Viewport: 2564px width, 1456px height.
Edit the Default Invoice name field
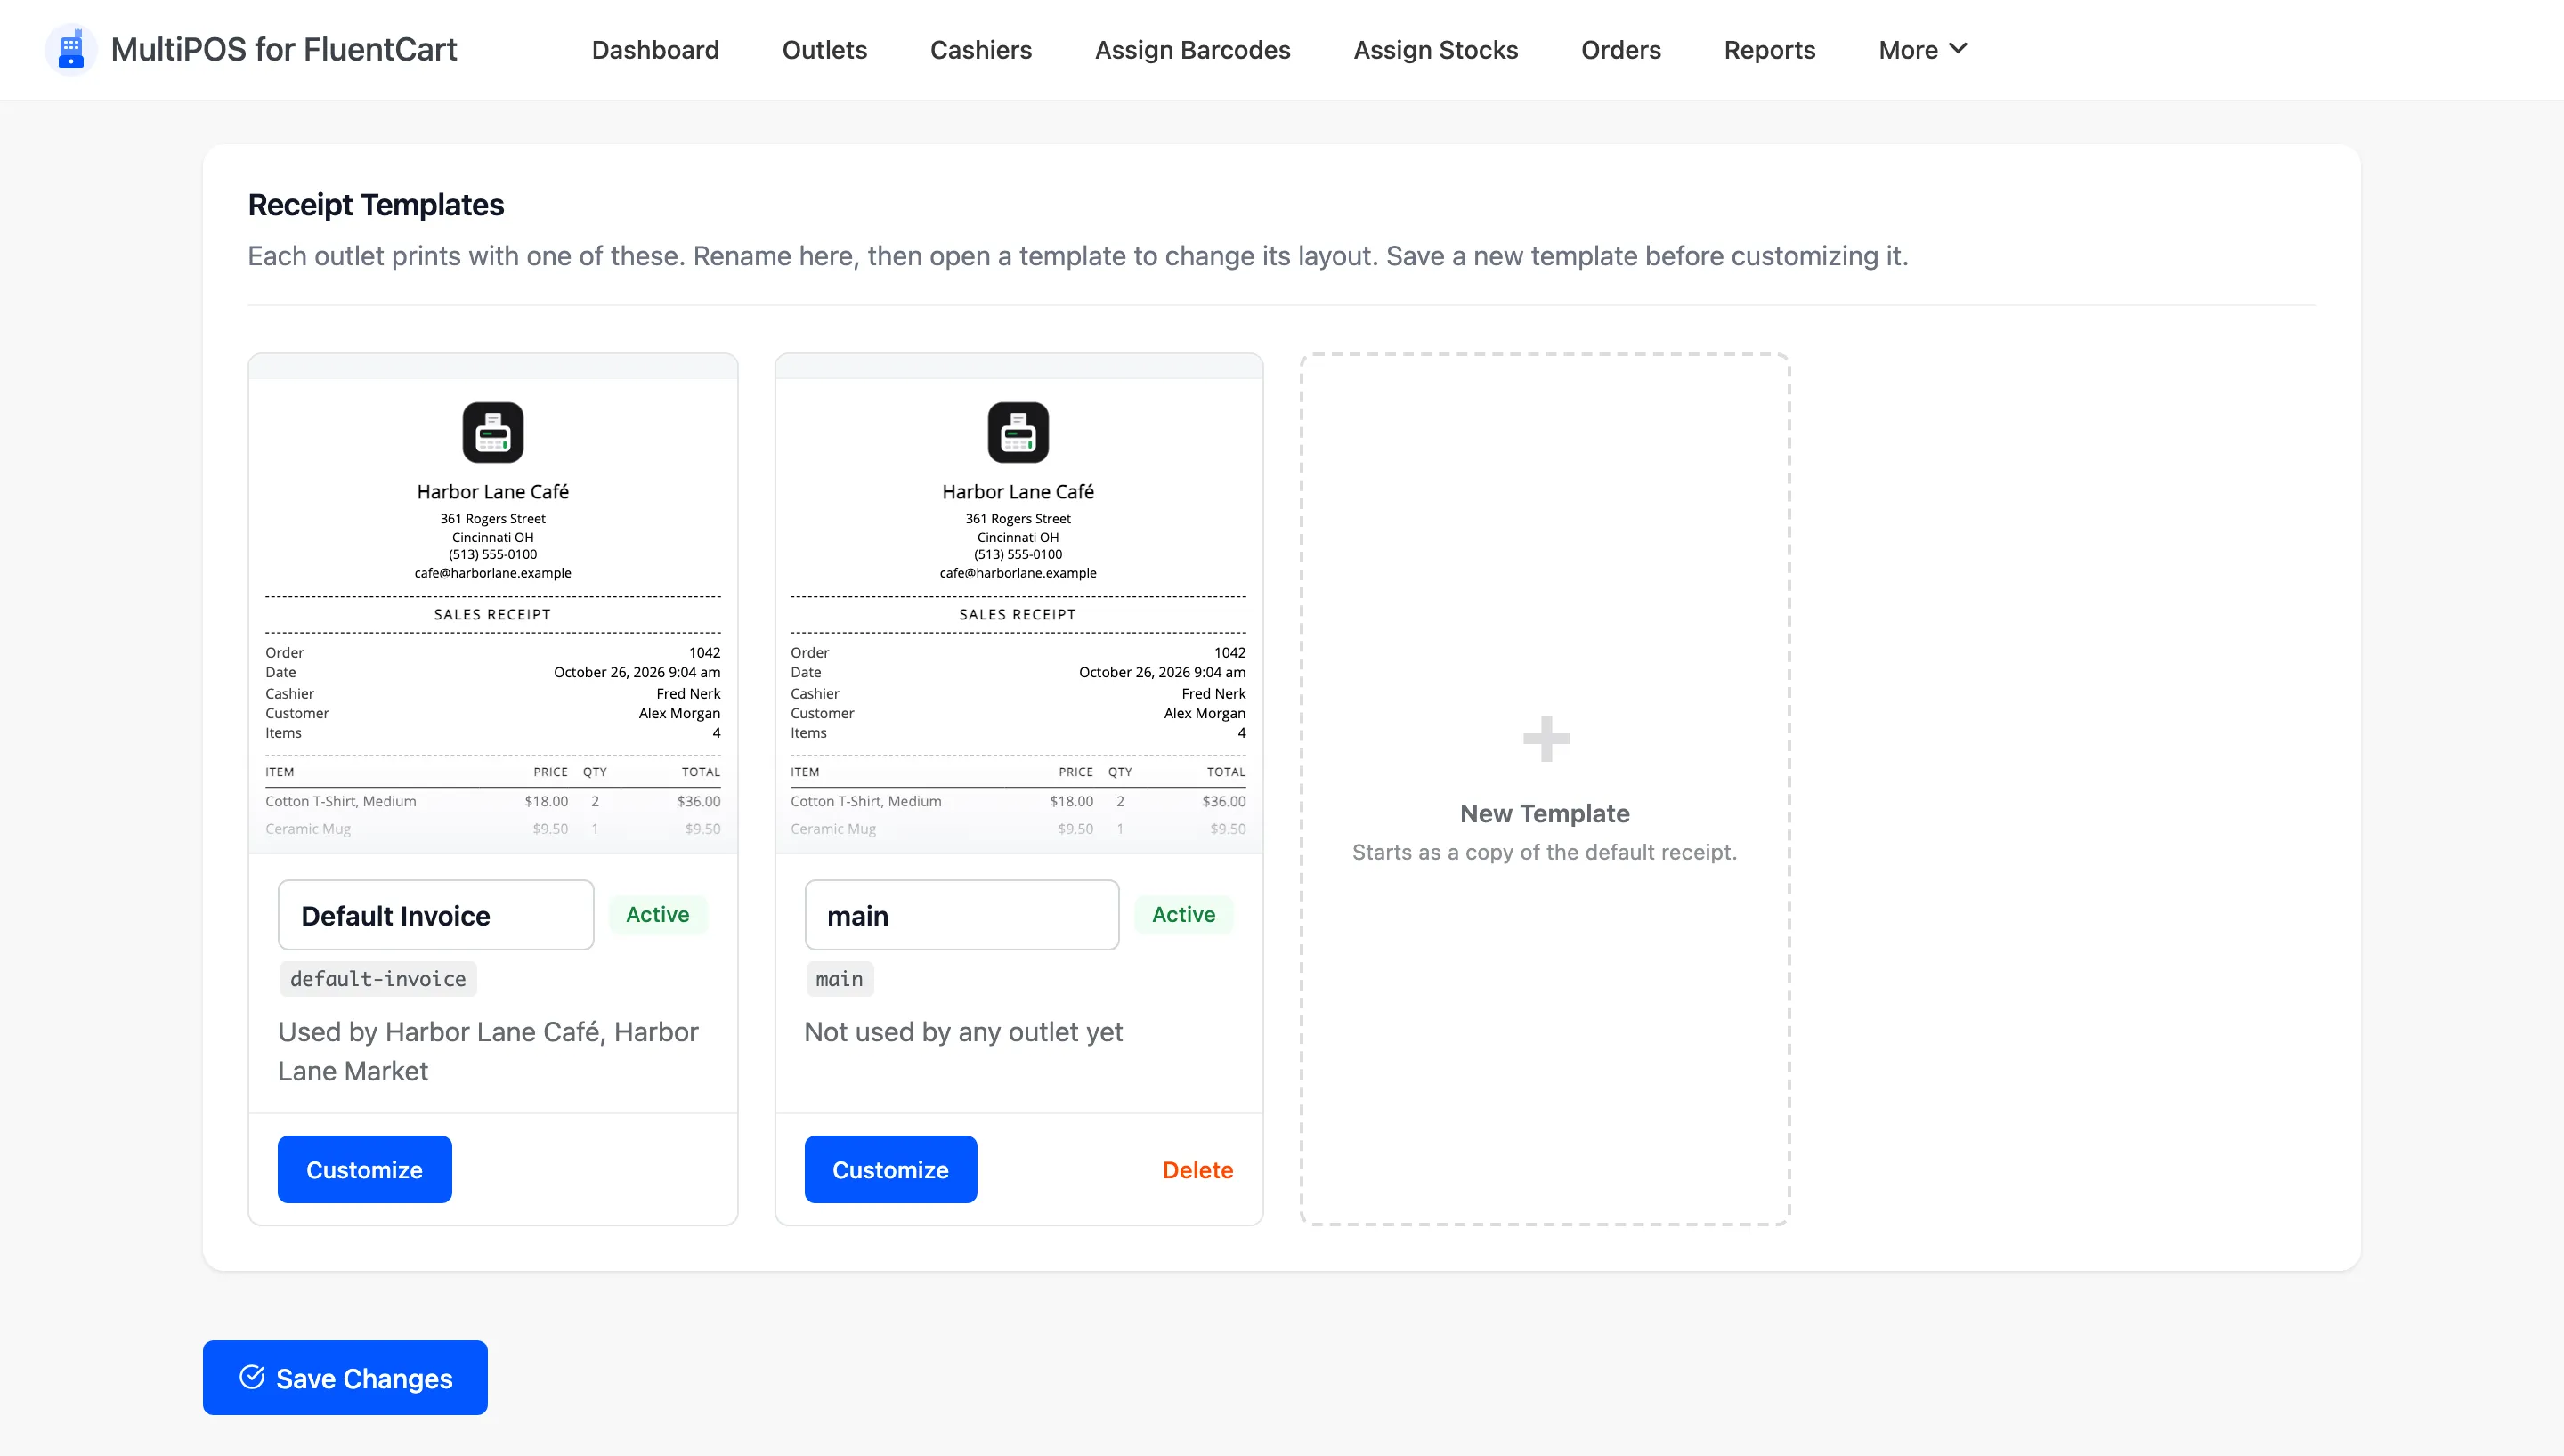(436, 915)
